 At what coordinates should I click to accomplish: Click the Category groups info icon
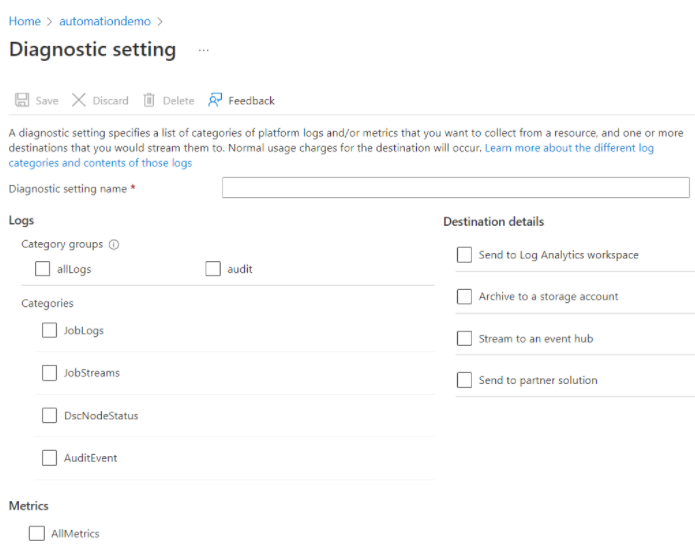tap(114, 245)
